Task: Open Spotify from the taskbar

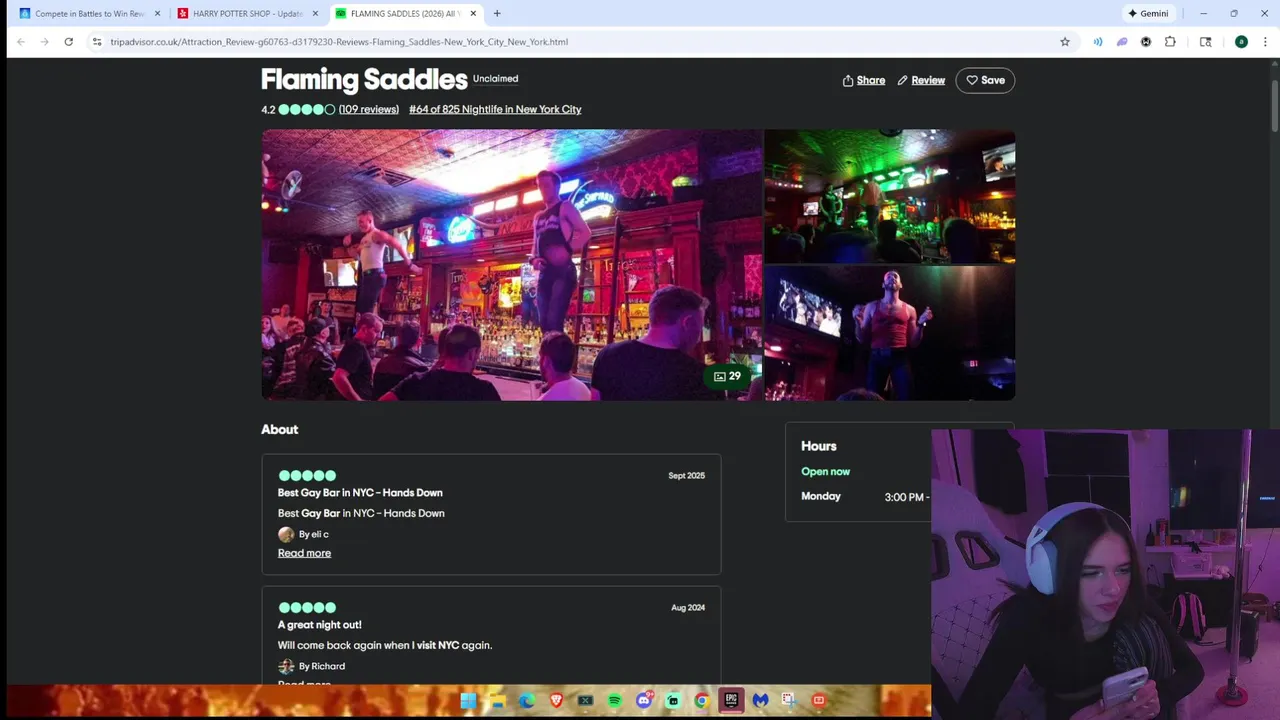Action: pos(614,701)
